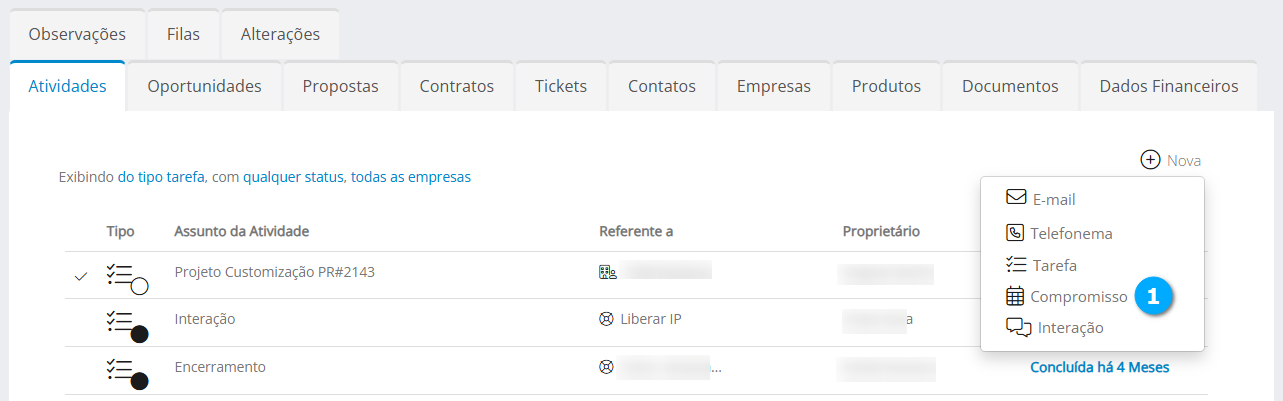Toggle status circle on Interação row

tap(140, 333)
